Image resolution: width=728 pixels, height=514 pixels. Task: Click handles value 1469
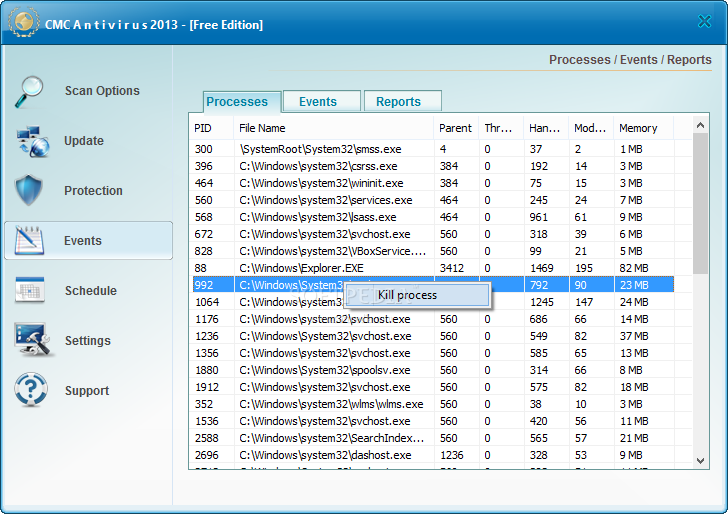[x=541, y=268]
